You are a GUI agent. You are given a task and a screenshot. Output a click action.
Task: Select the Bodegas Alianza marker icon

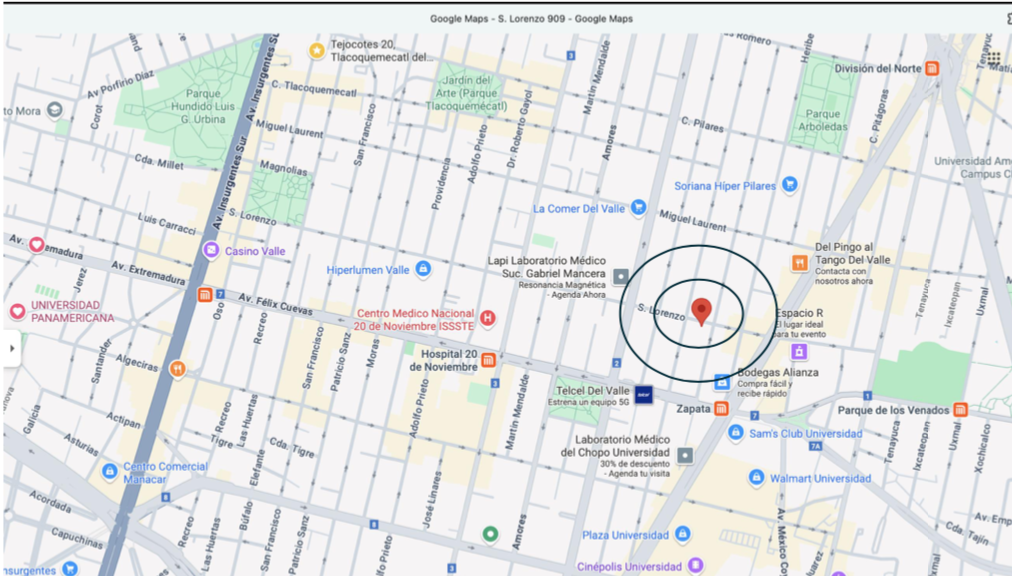click(722, 382)
